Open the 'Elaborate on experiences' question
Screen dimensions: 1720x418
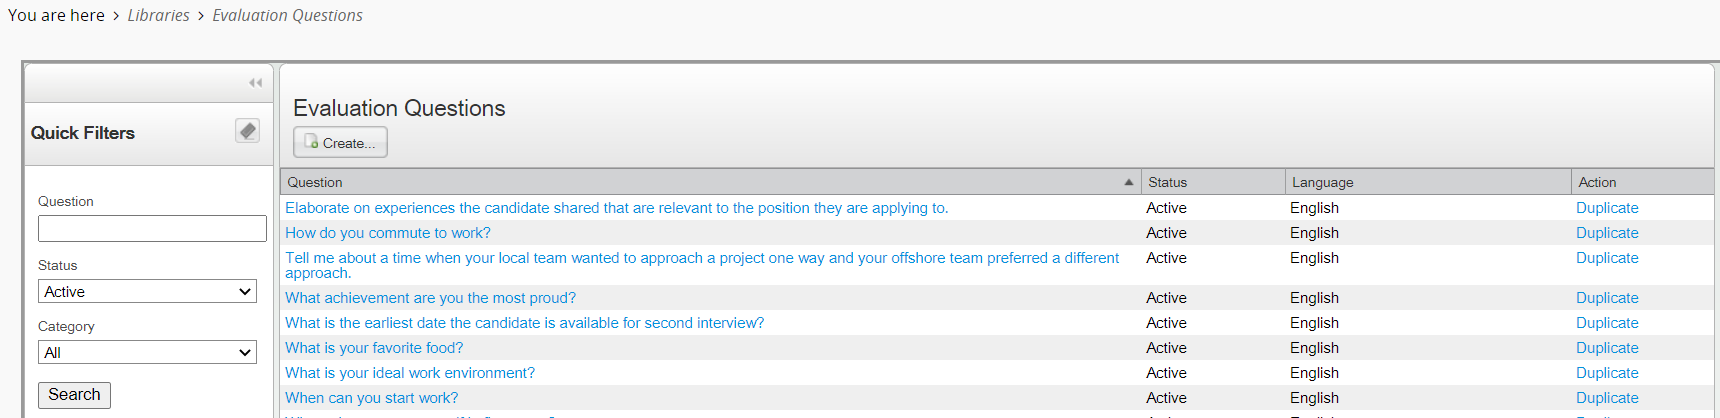(616, 208)
